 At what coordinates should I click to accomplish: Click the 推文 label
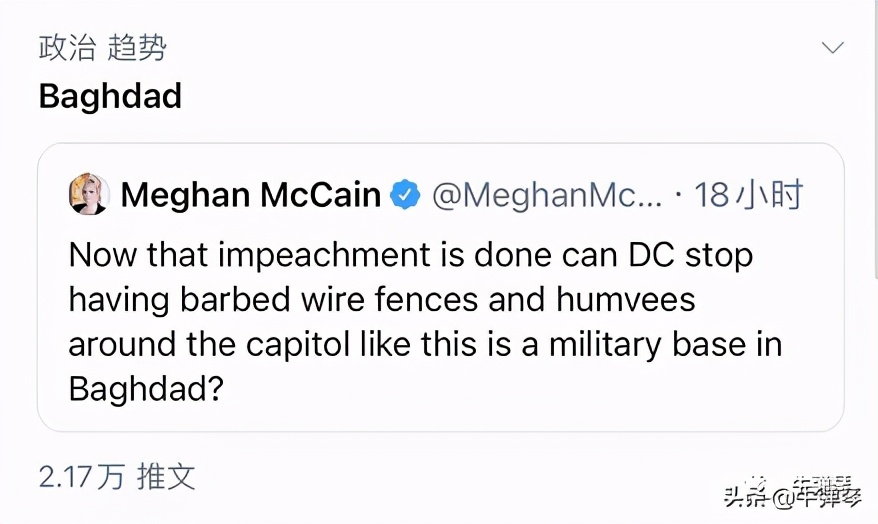point(166,477)
